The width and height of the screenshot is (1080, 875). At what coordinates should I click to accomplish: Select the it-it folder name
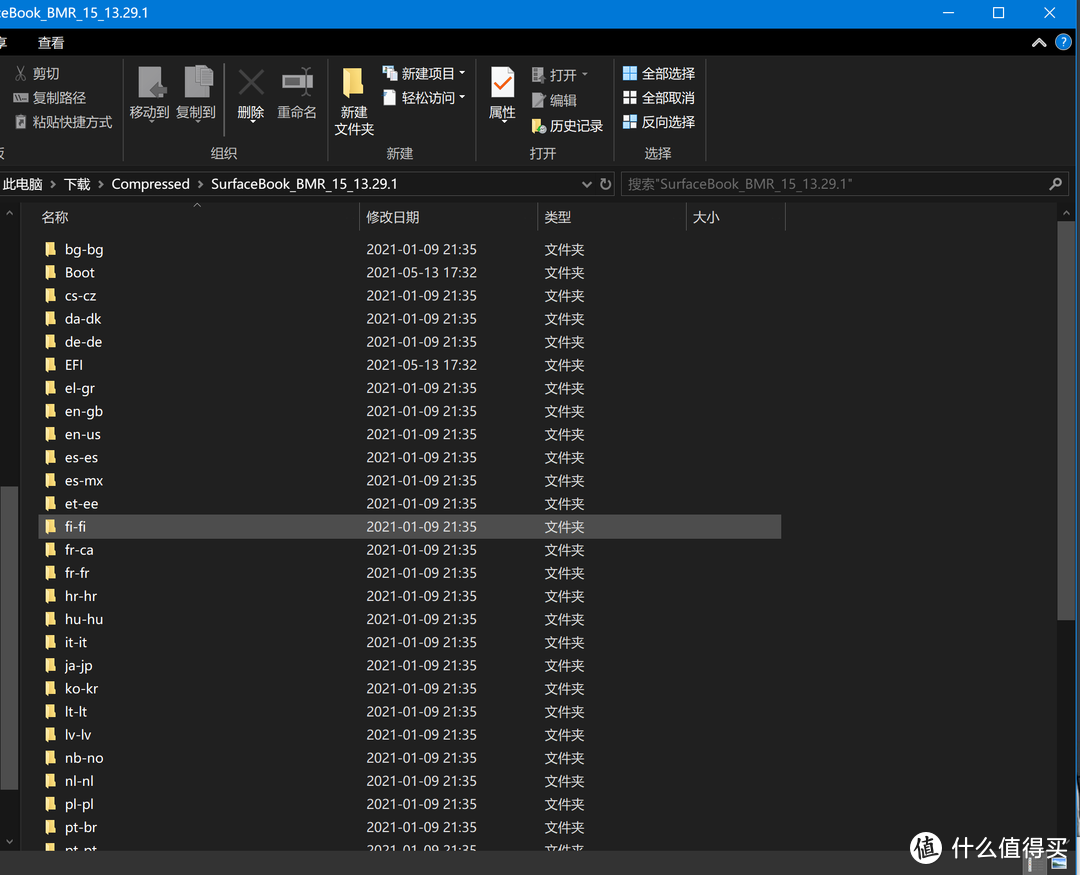pos(76,642)
